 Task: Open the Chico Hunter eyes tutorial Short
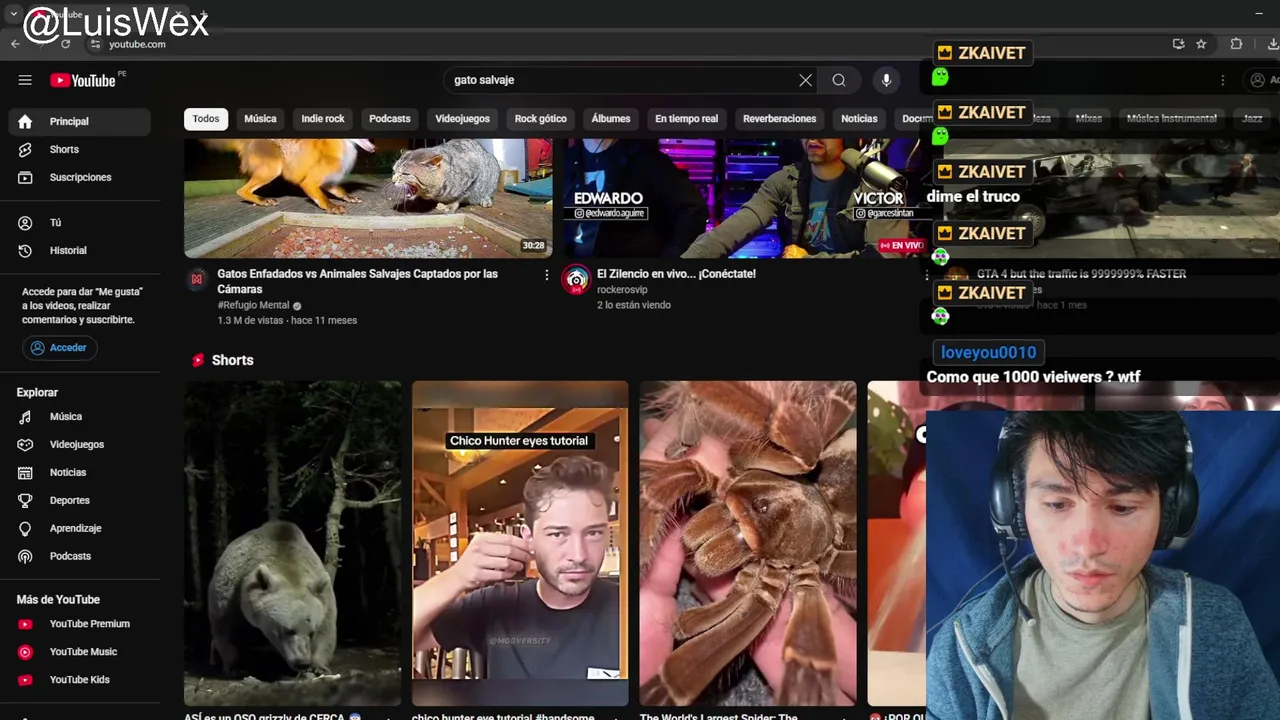520,543
